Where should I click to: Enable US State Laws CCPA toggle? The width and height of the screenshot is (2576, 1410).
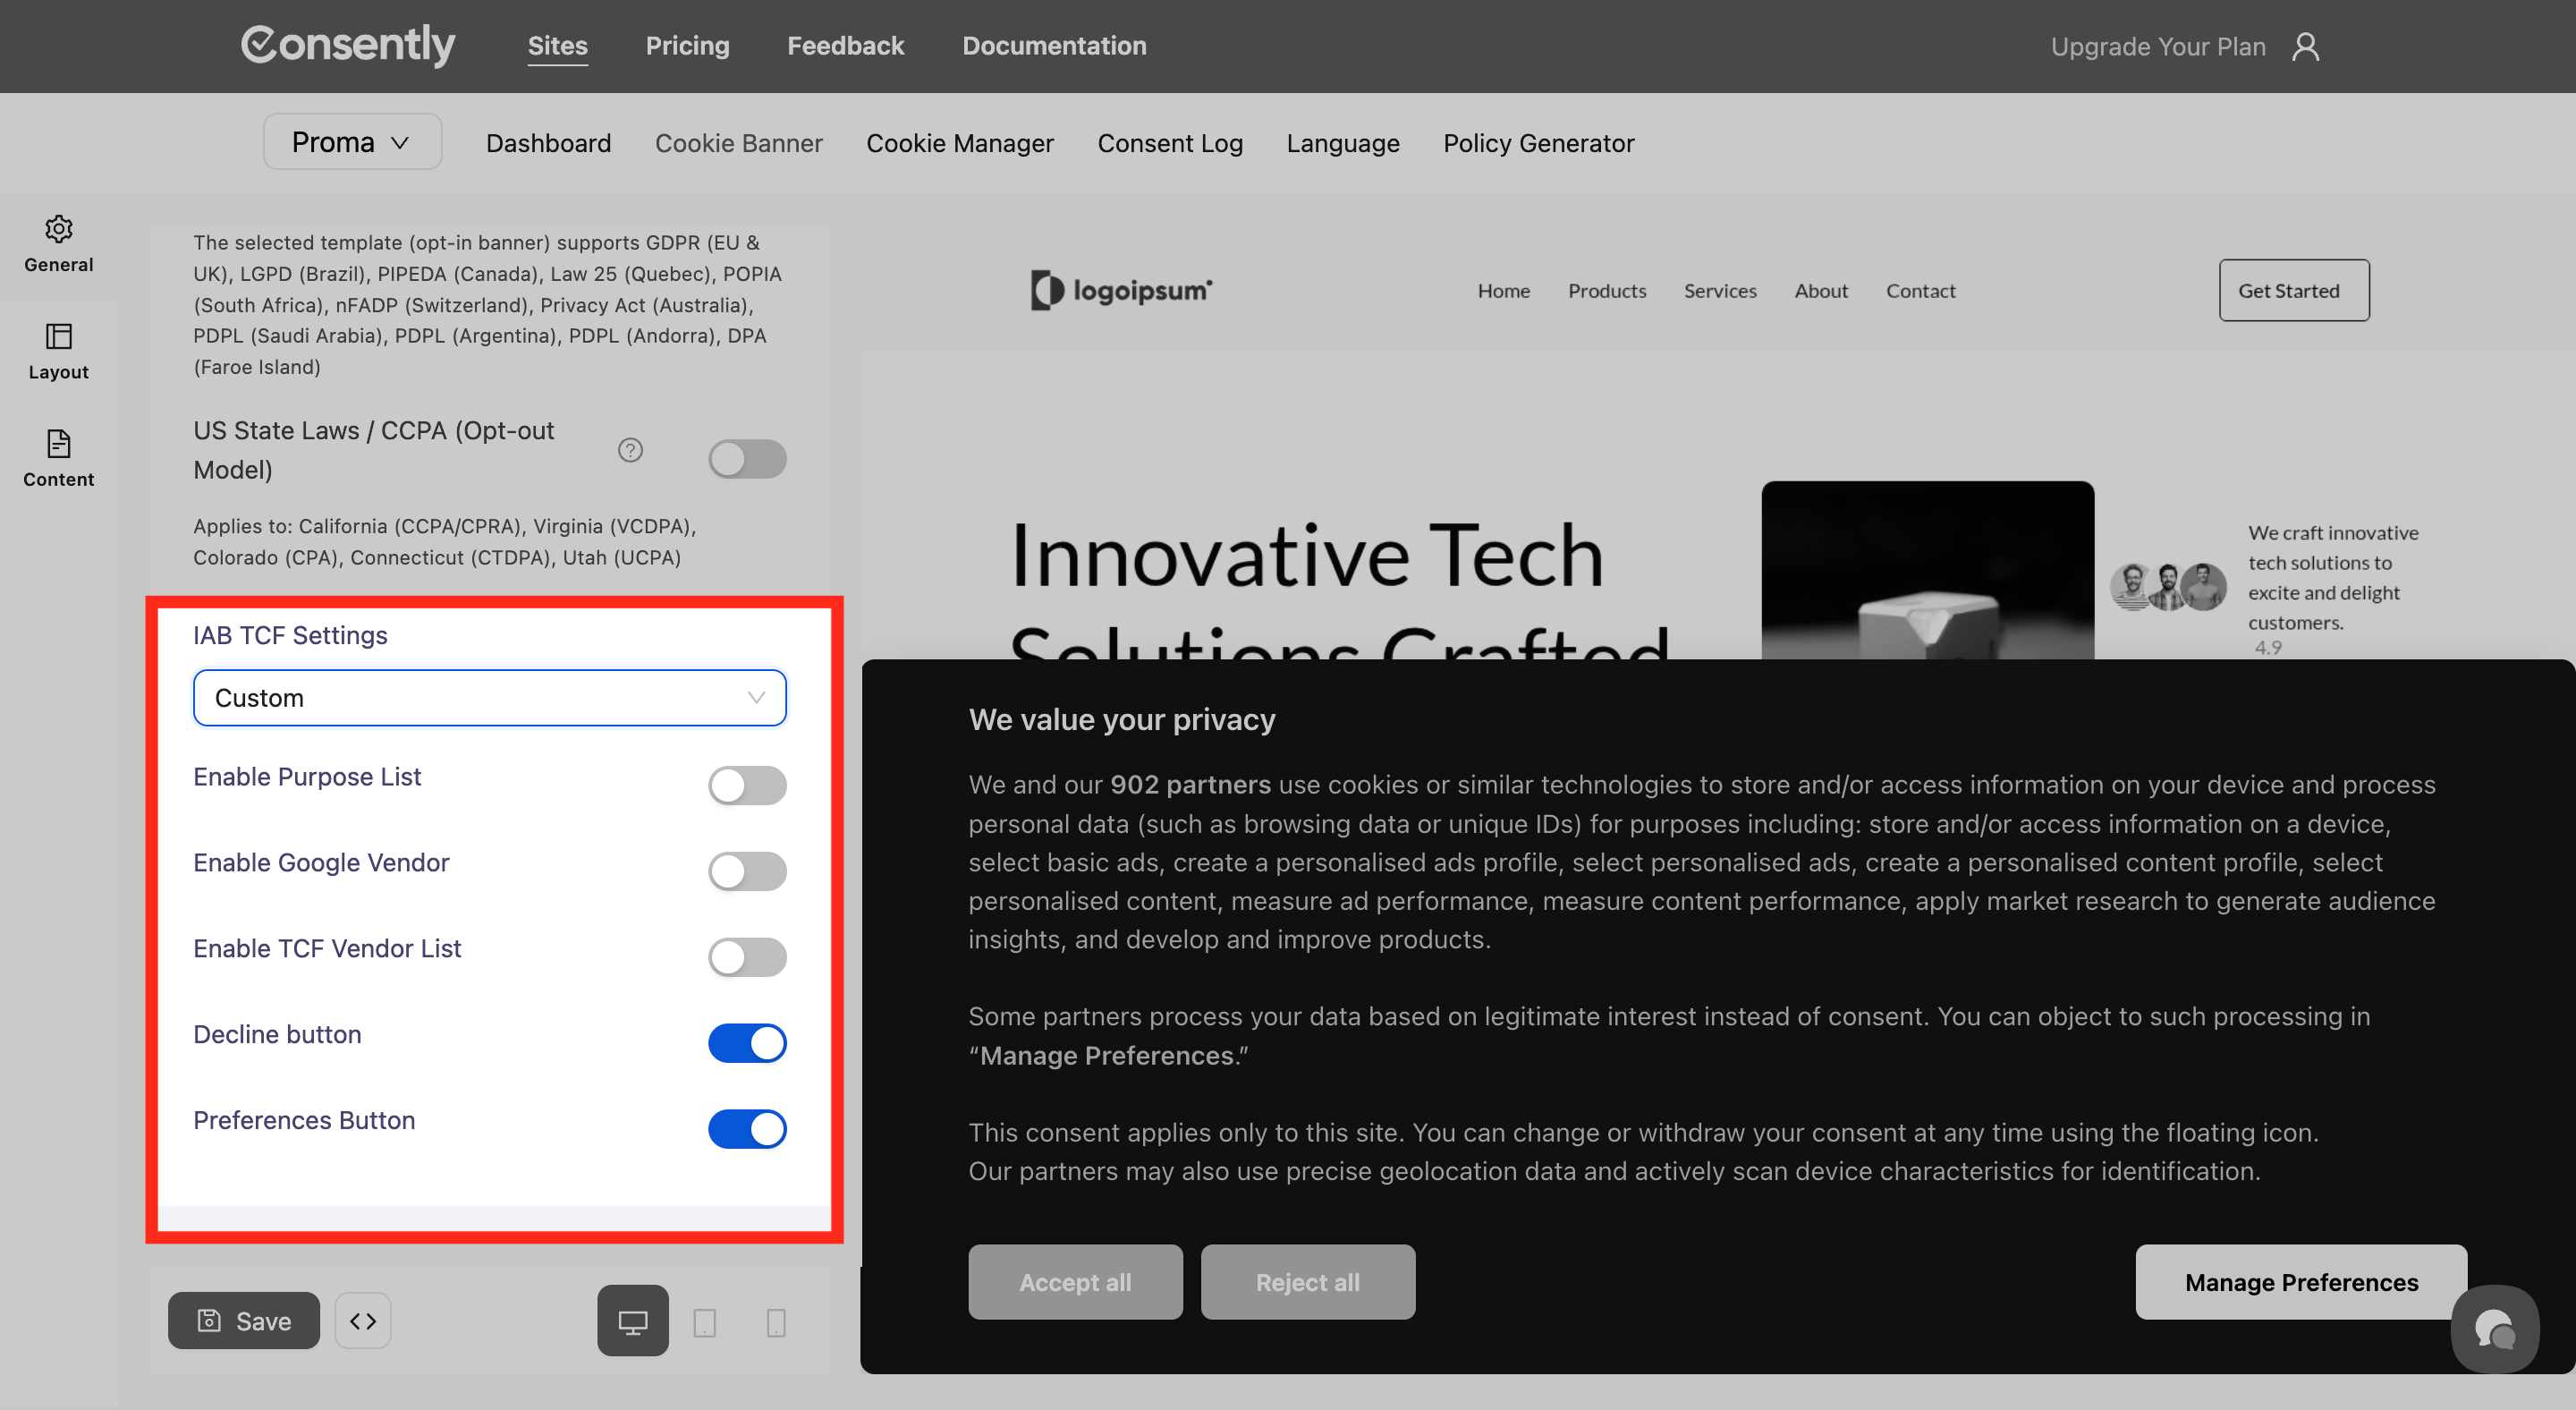[746, 459]
